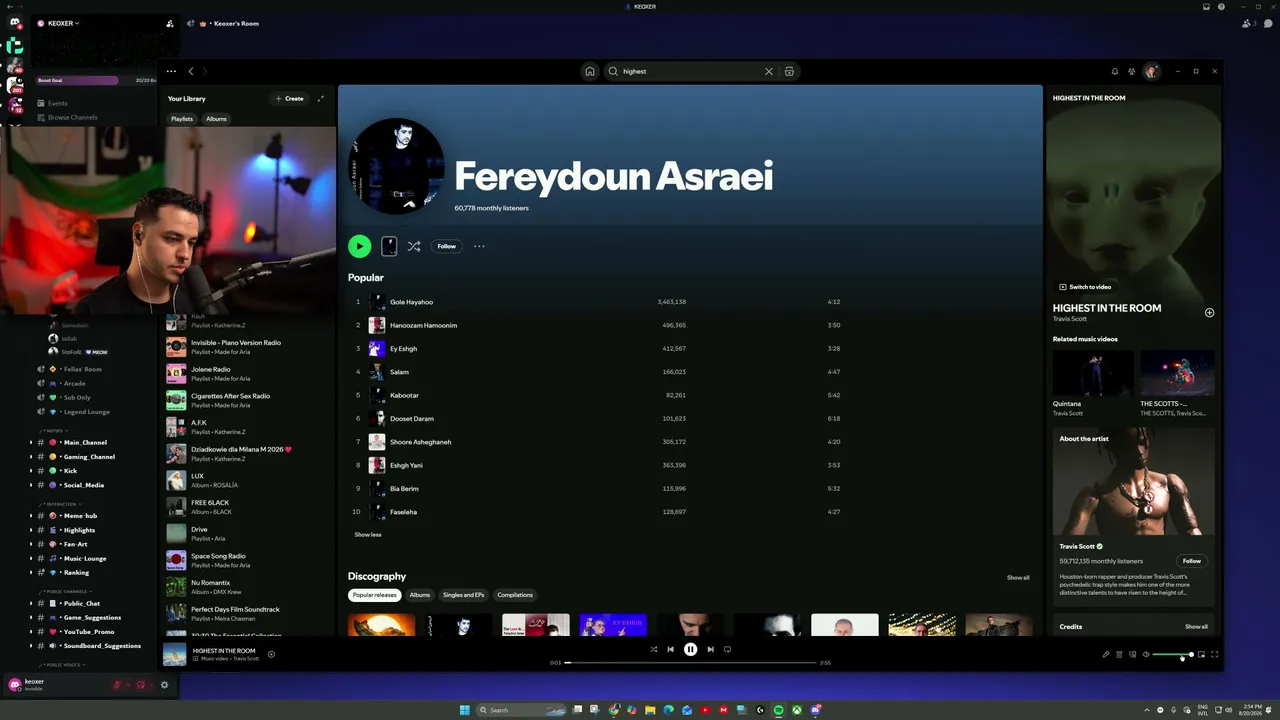The height and width of the screenshot is (720, 1280).
Task: Toggle Discord headphone deafen
Action: tap(140, 685)
